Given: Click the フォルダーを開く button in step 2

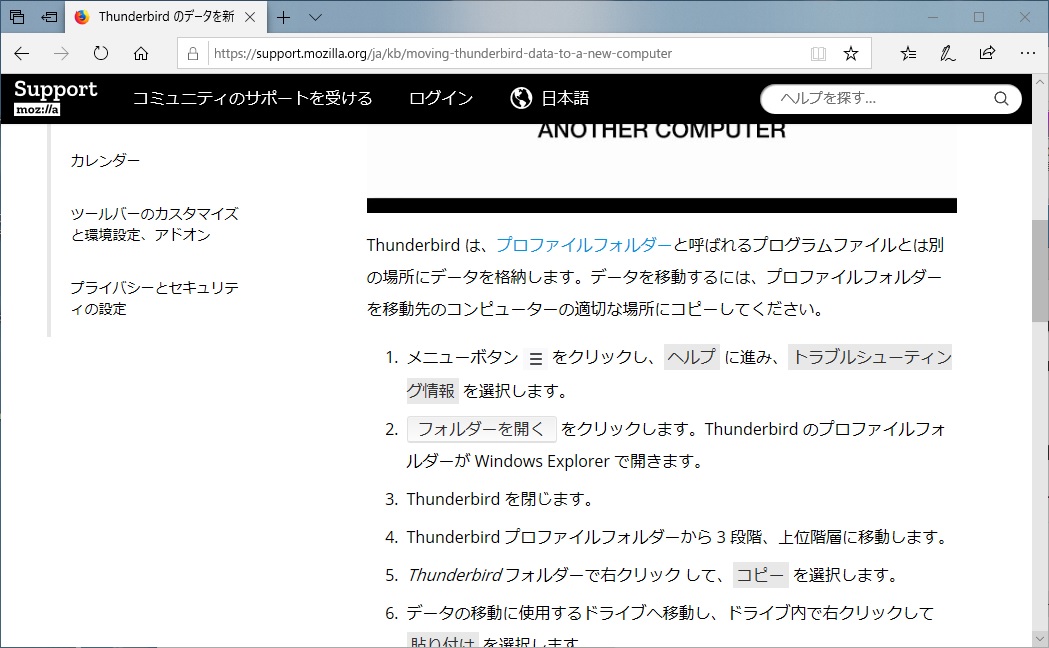Looking at the screenshot, I should [482, 429].
